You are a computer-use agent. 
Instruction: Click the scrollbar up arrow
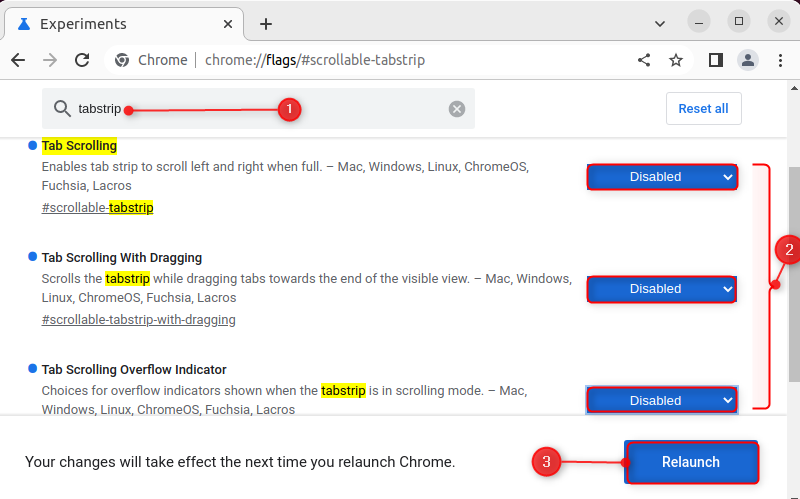coord(794,88)
